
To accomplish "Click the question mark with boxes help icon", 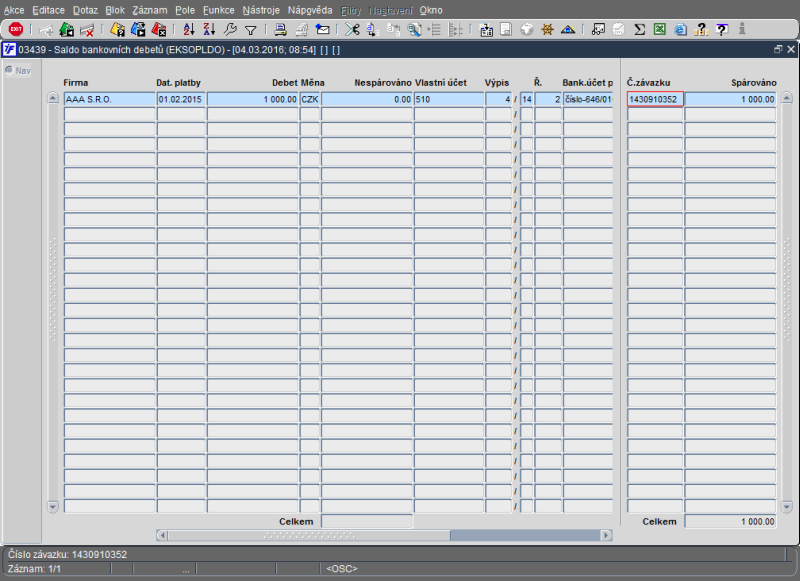I will point(701,30).
